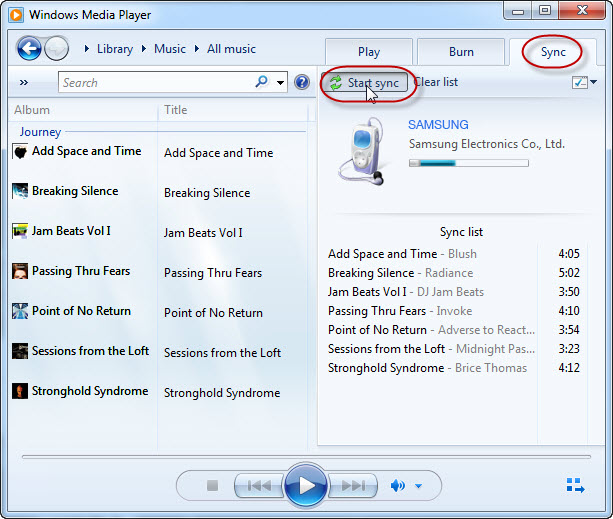
Task: Click the Point of No Return title cell
Action: [213, 313]
